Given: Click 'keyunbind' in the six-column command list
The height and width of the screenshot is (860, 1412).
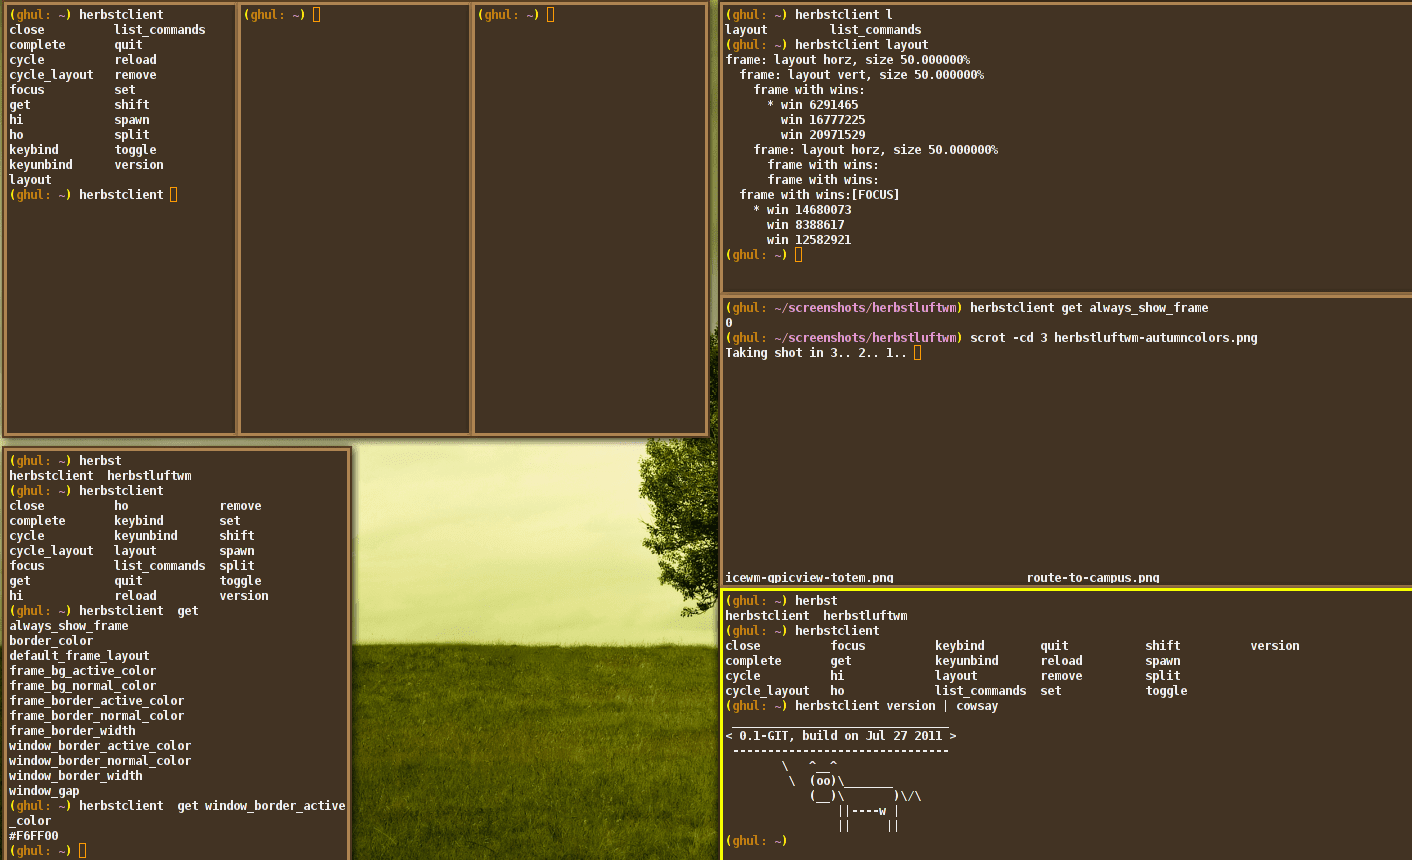Looking at the screenshot, I should pos(966,661).
